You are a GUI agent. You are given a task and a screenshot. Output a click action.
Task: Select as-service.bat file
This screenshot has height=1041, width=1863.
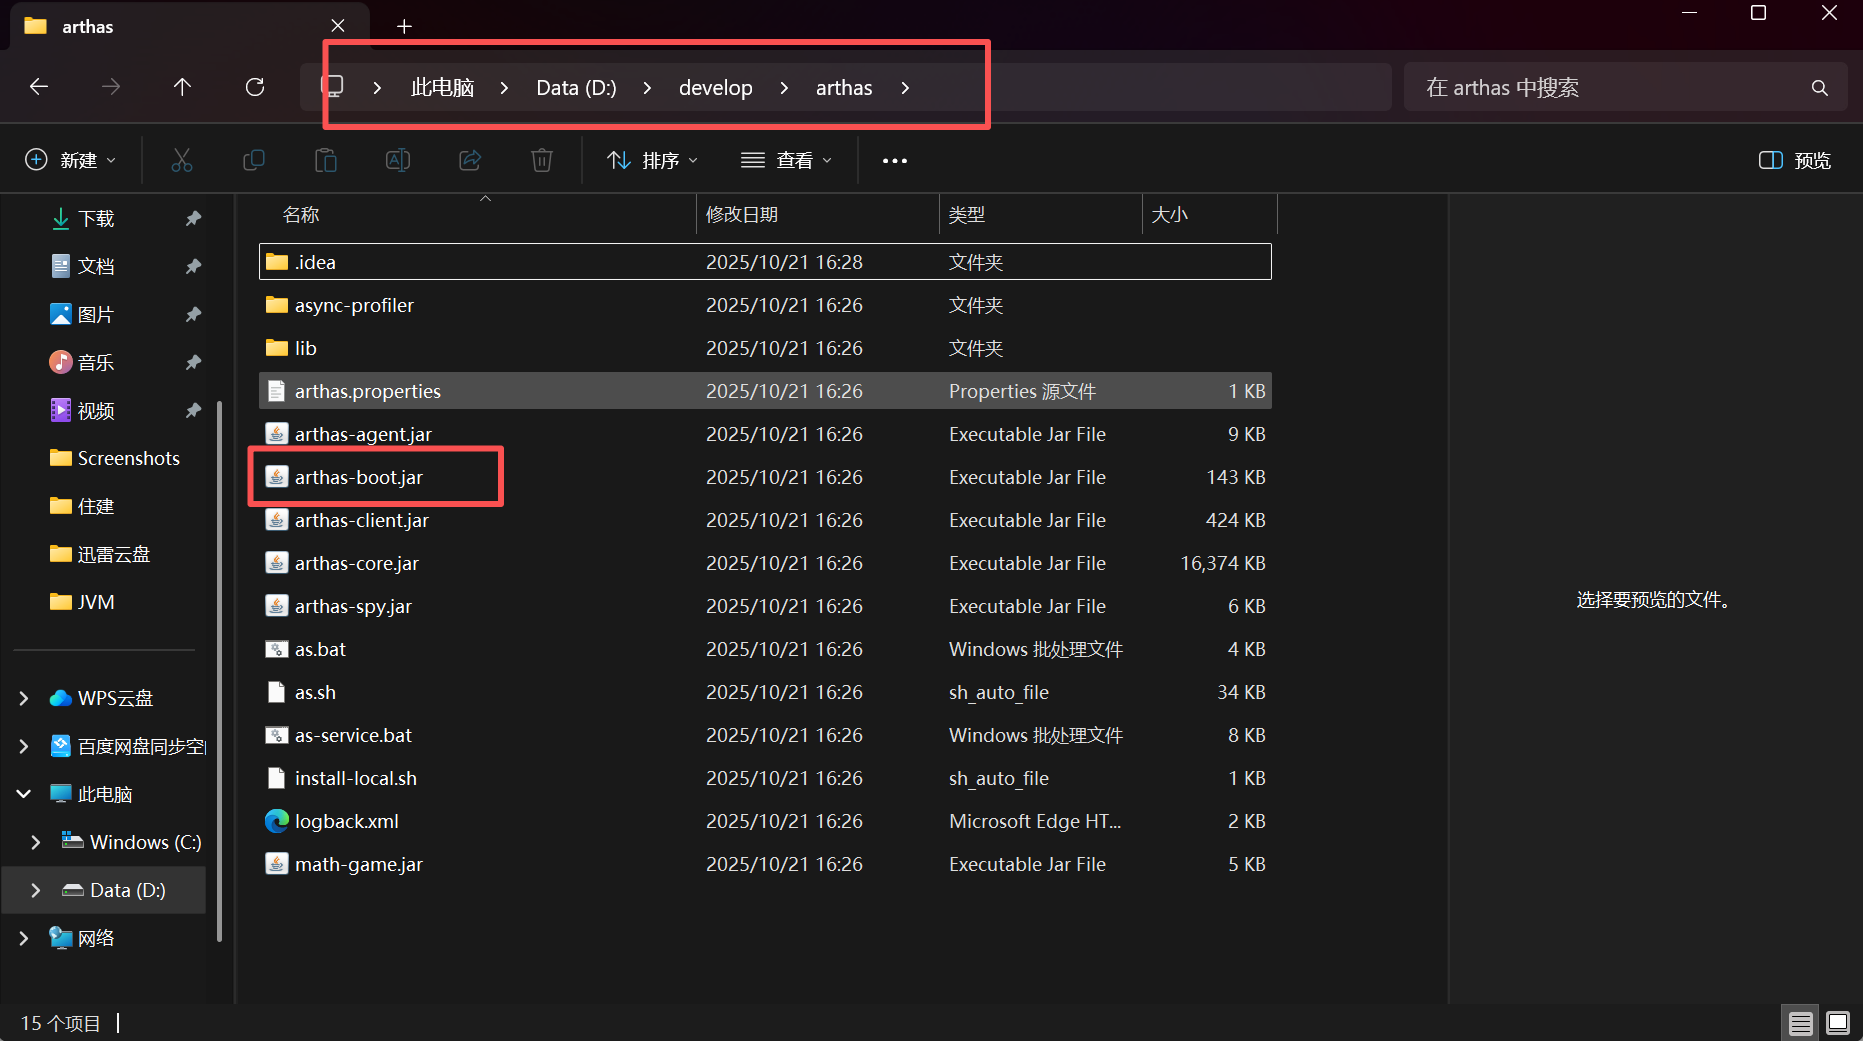765,735
